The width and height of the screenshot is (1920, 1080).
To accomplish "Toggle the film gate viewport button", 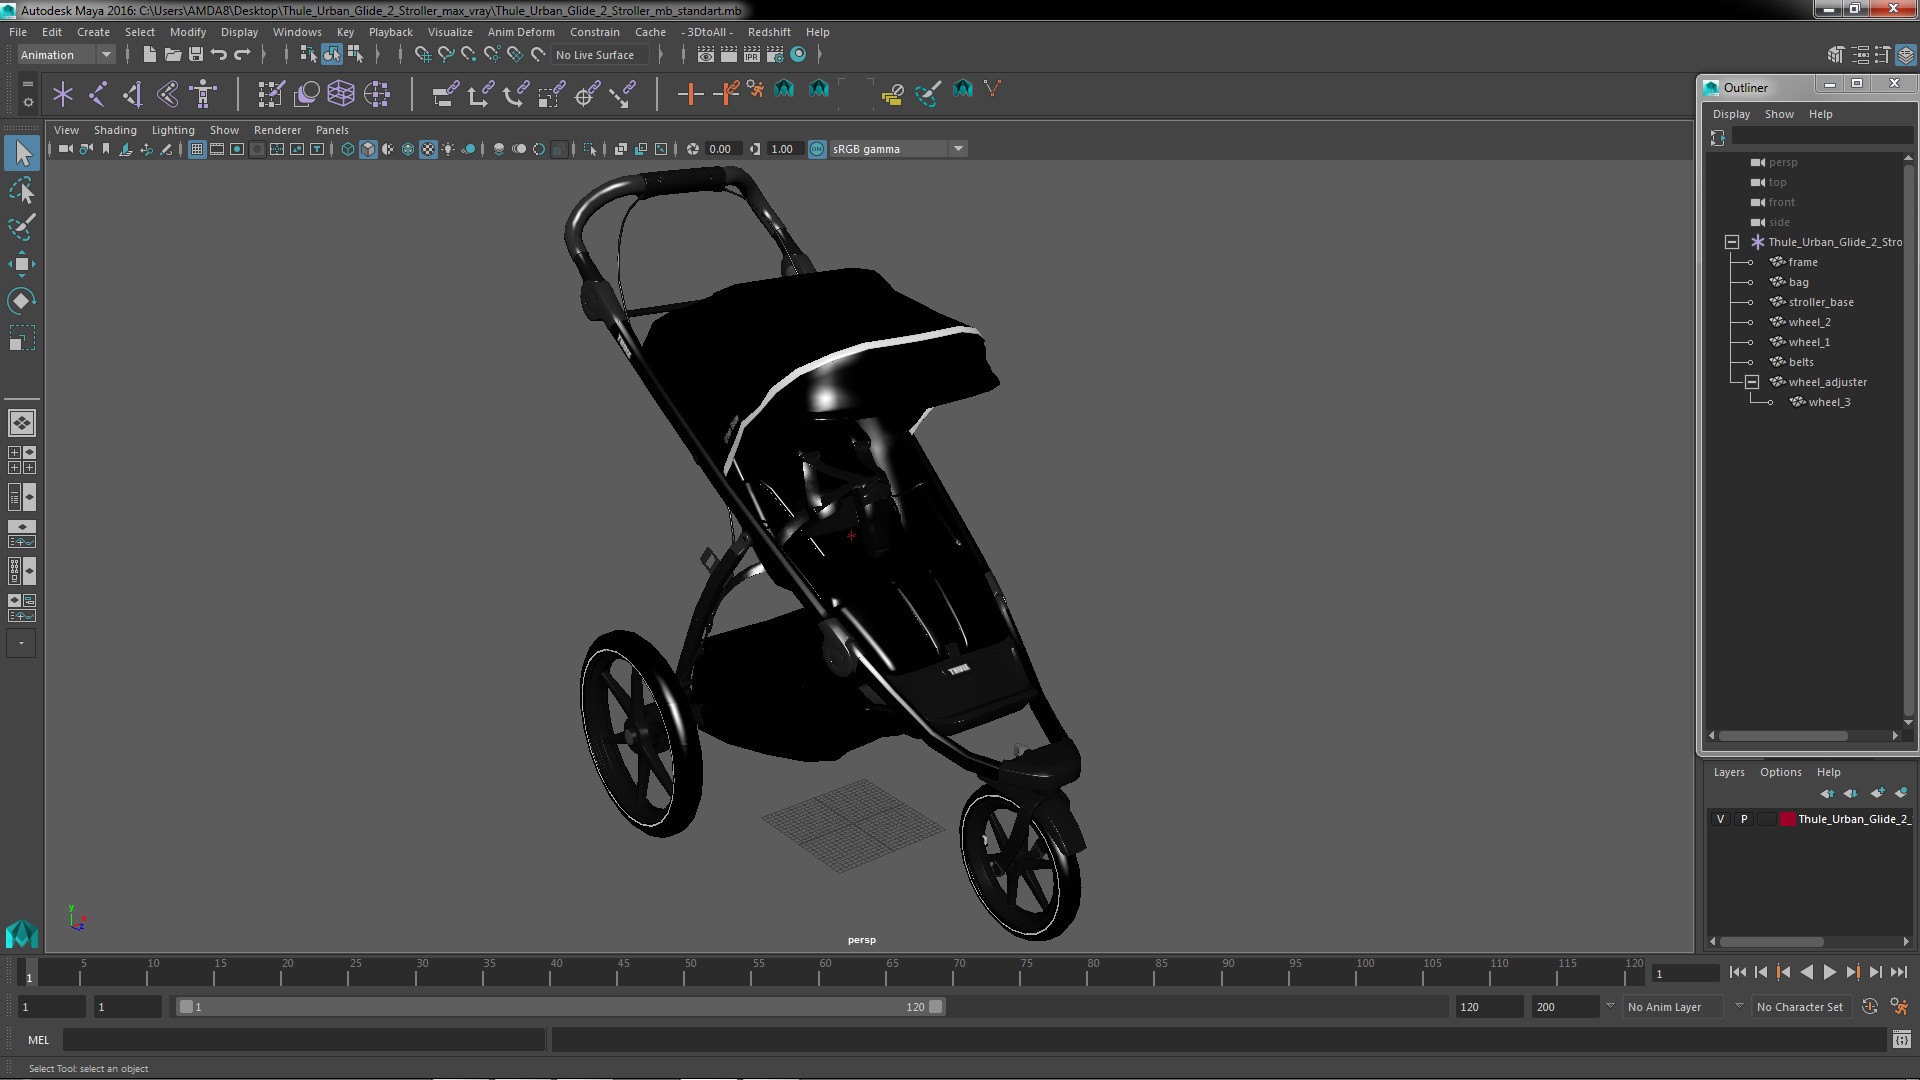I will point(217,149).
